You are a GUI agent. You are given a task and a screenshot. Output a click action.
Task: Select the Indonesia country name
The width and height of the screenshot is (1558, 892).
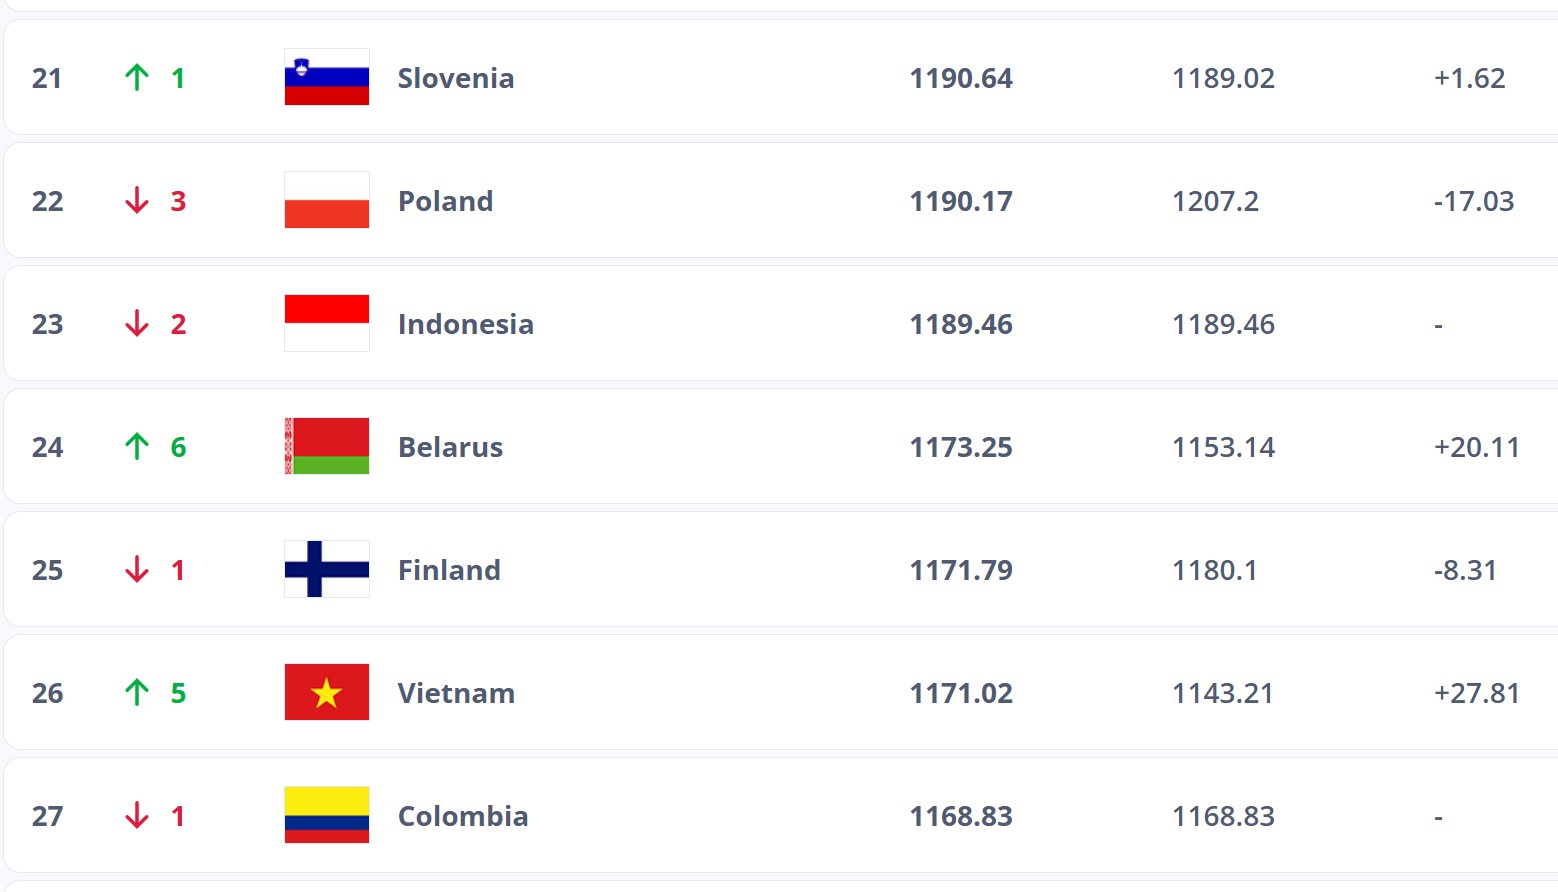[466, 324]
